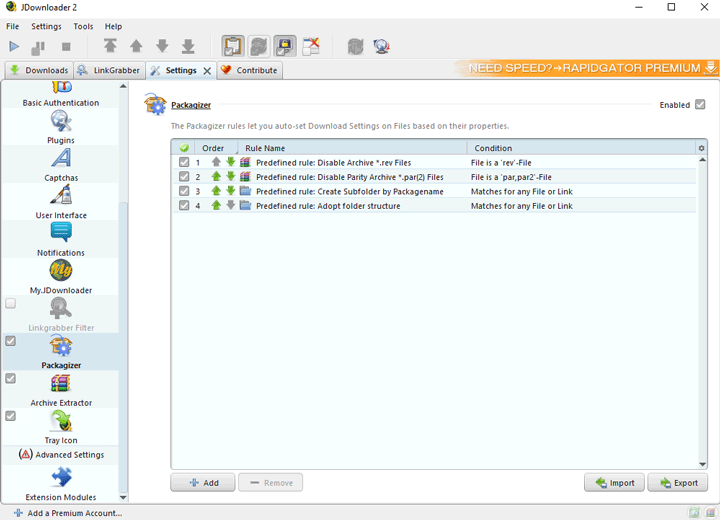Toggle clipboard observer toolbar icon

point(233,46)
